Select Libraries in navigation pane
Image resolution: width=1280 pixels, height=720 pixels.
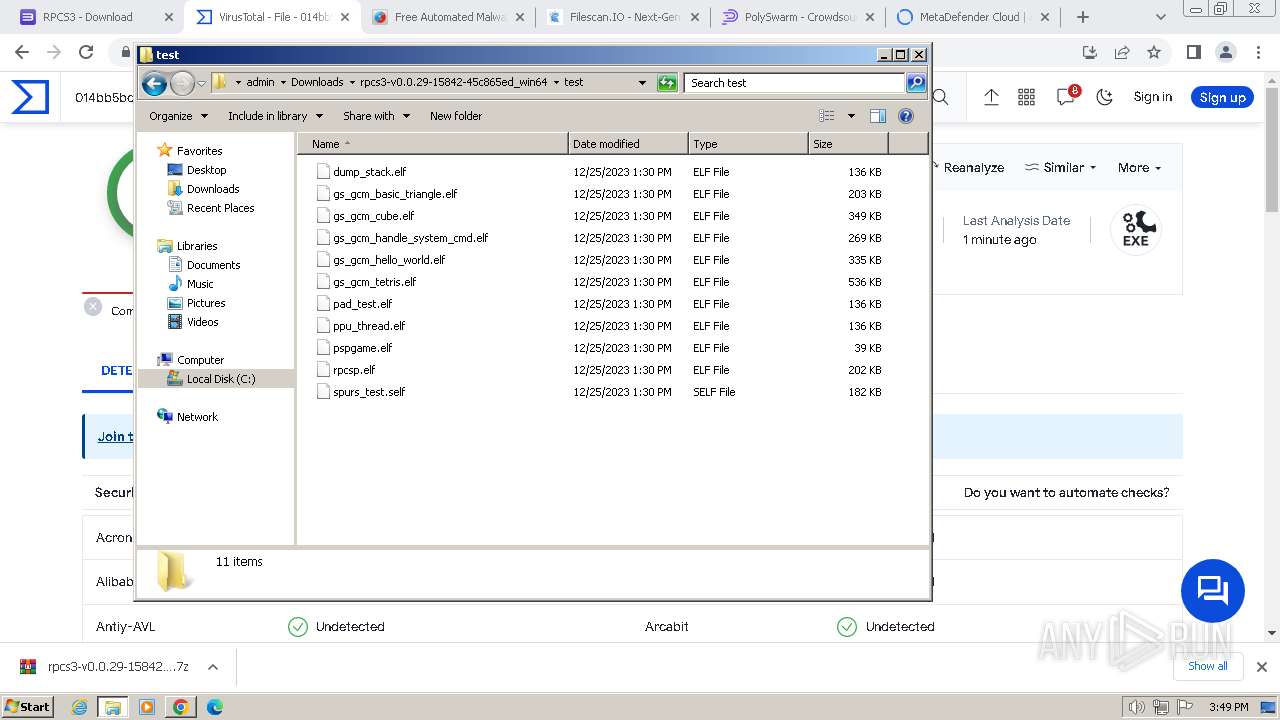[197, 246]
